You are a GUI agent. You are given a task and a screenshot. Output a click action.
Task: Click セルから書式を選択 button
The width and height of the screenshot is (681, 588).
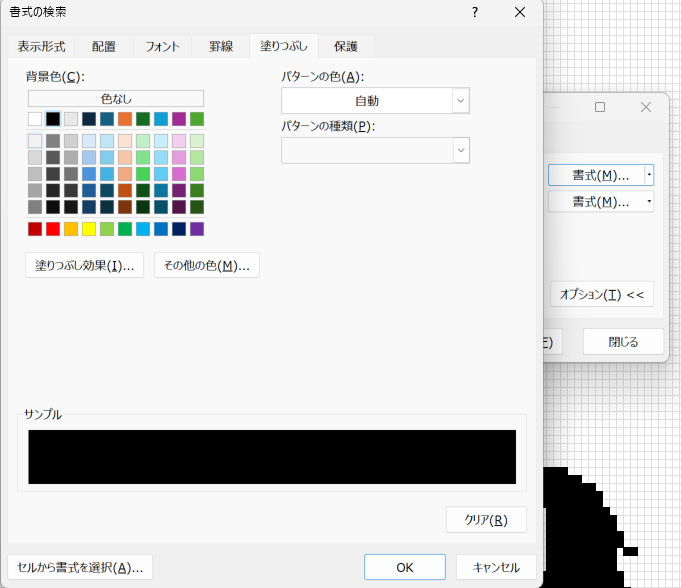[x=80, y=567]
